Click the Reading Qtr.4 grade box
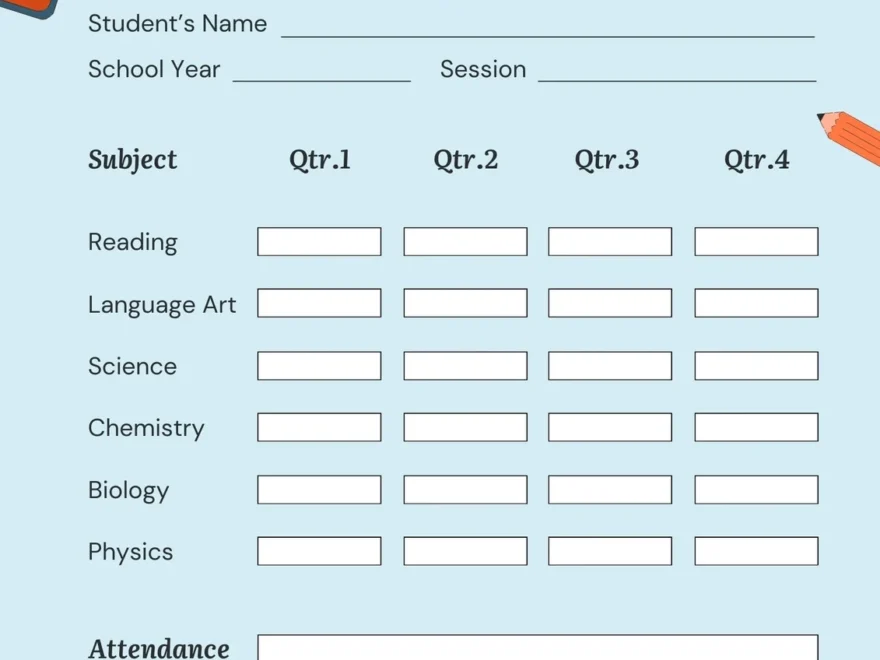Viewport: 880px width, 660px height. [x=756, y=242]
